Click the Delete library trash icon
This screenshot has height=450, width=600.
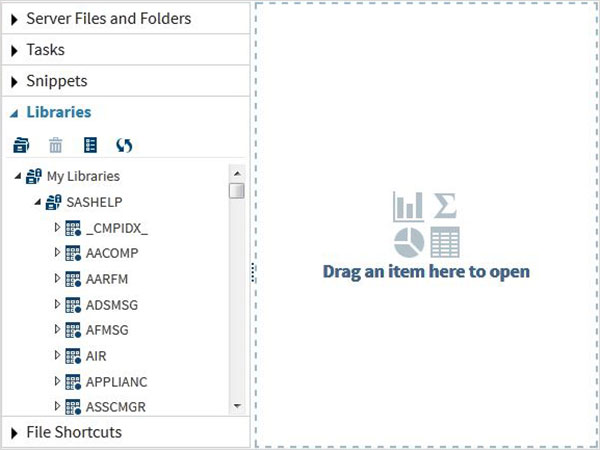pyautogui.click(x=55, y=145)
